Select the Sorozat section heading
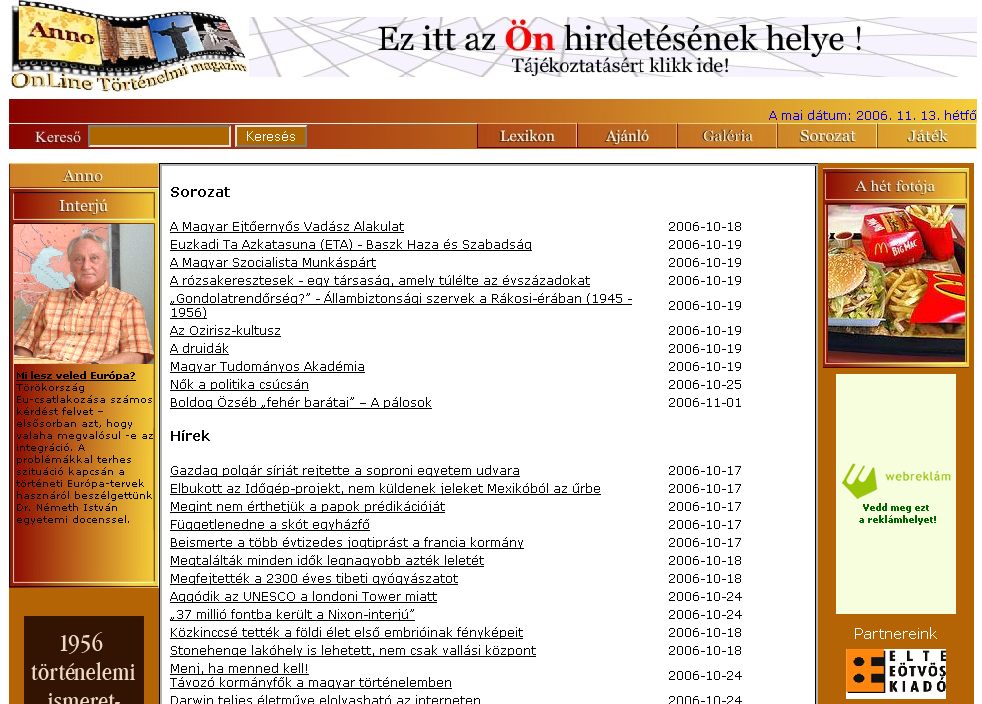This screenshot has width=982, height=704. click(x=200, y=192)
